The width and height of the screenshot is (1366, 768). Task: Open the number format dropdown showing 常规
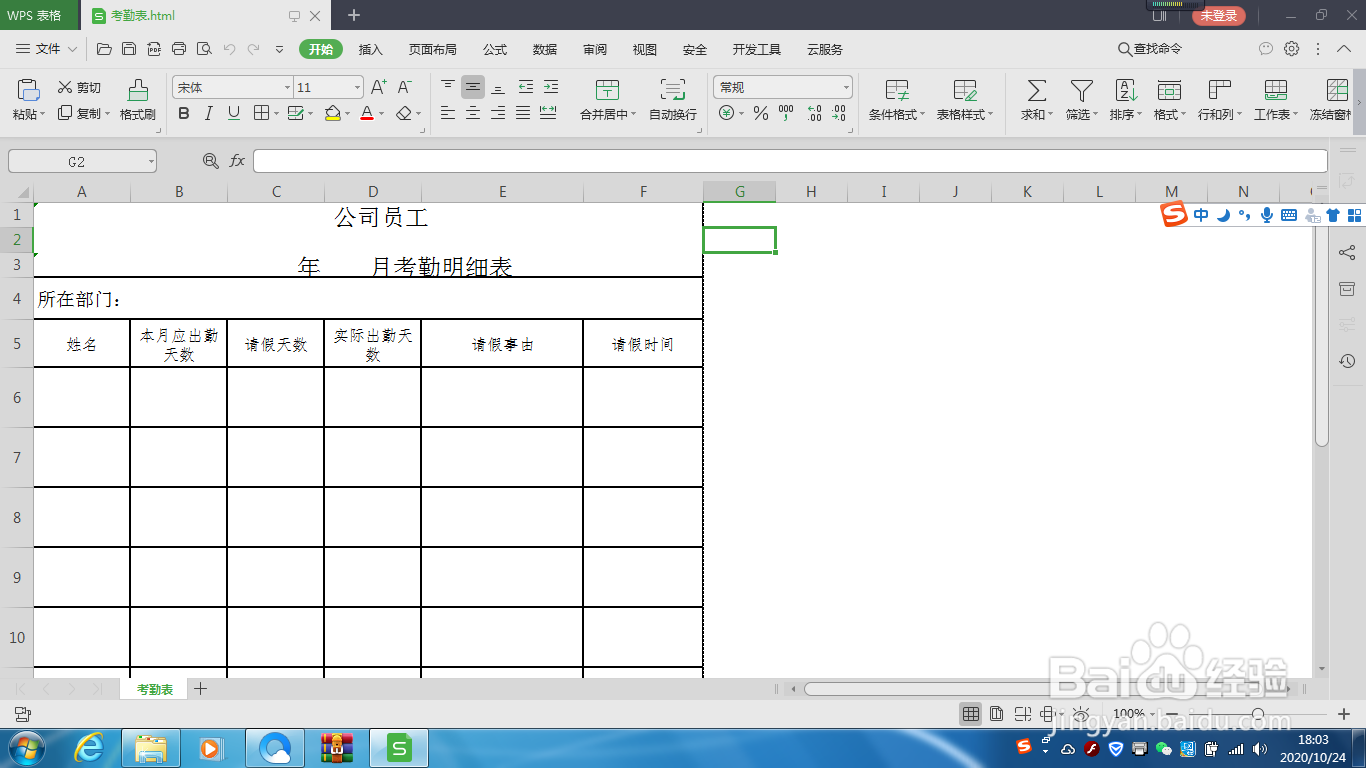[x=783, y=87]
